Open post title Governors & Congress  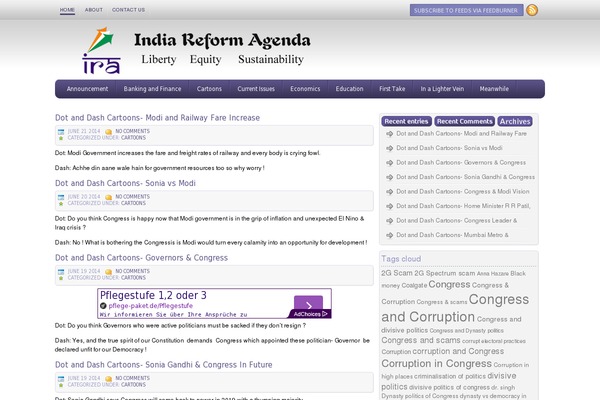[141, 258]
